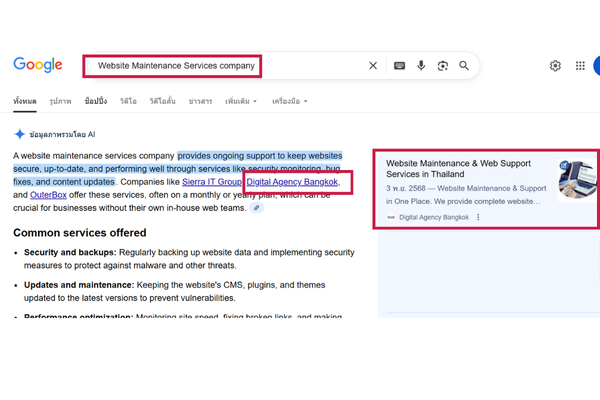Clear the search box with the X icon
This screenshot has height=400, width=600.
(x=373, y=66)
